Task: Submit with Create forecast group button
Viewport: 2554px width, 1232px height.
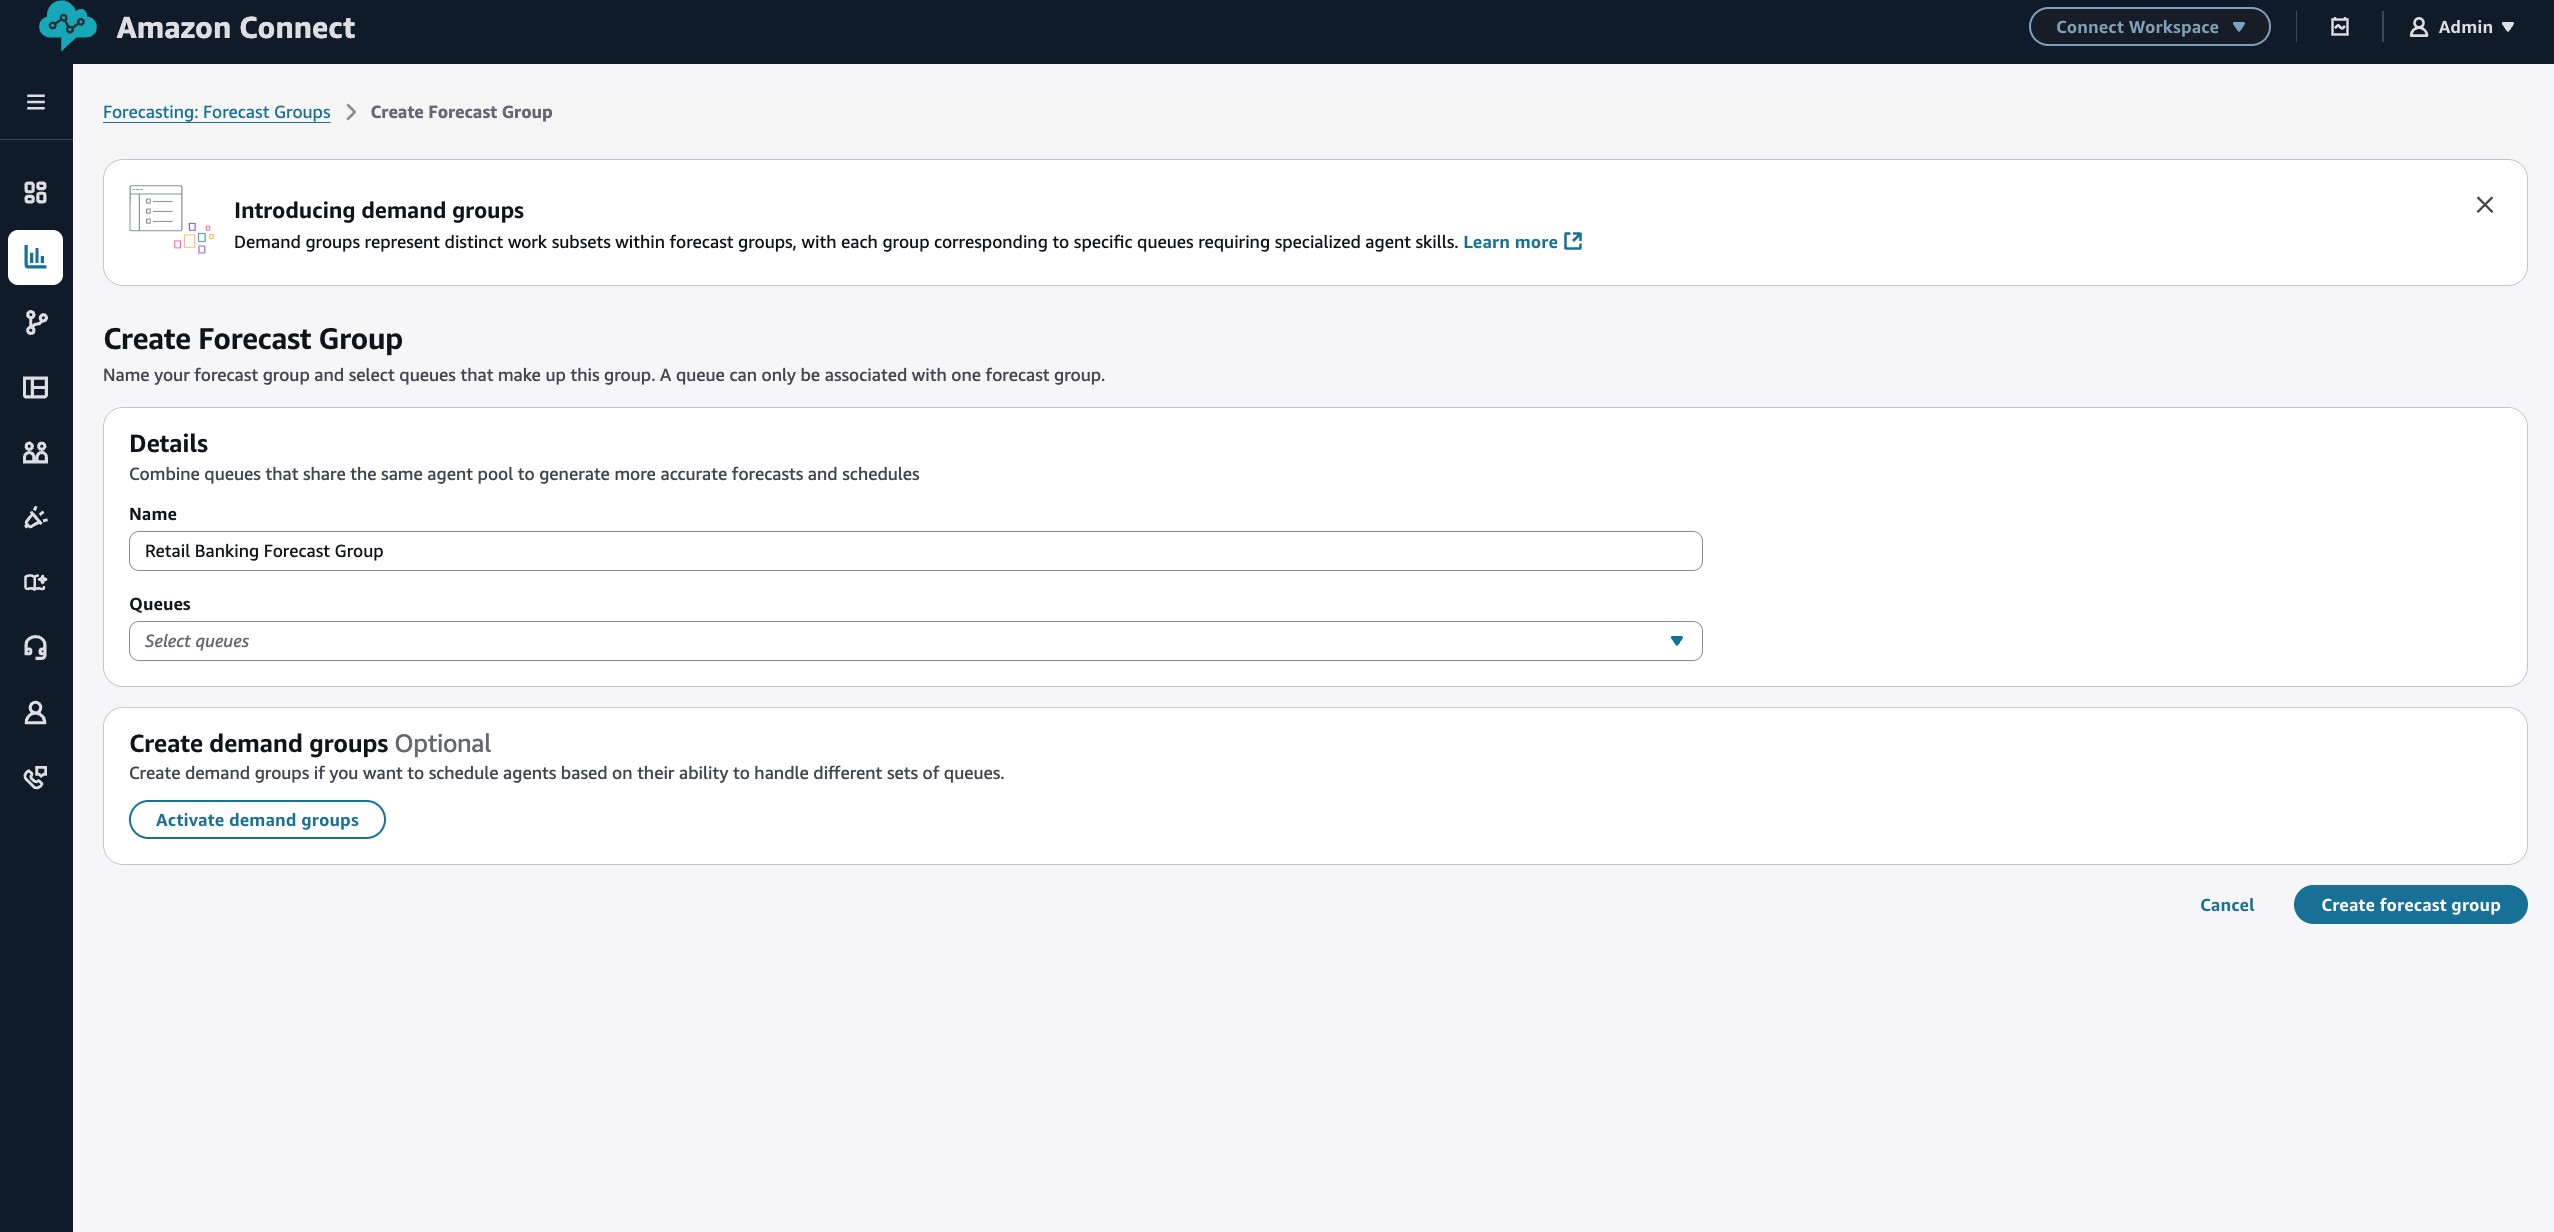Action: (x=2410, y=905)
